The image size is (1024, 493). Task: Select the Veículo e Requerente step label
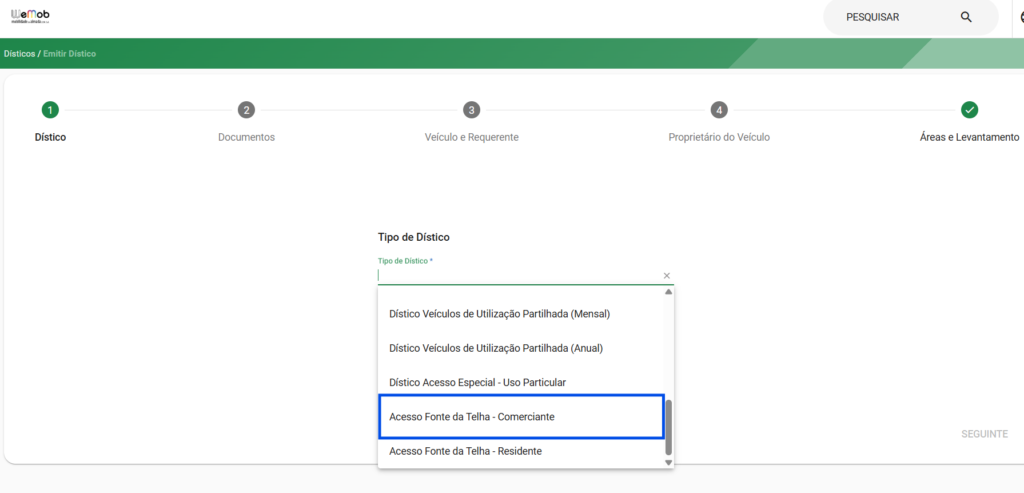[472, 137]
